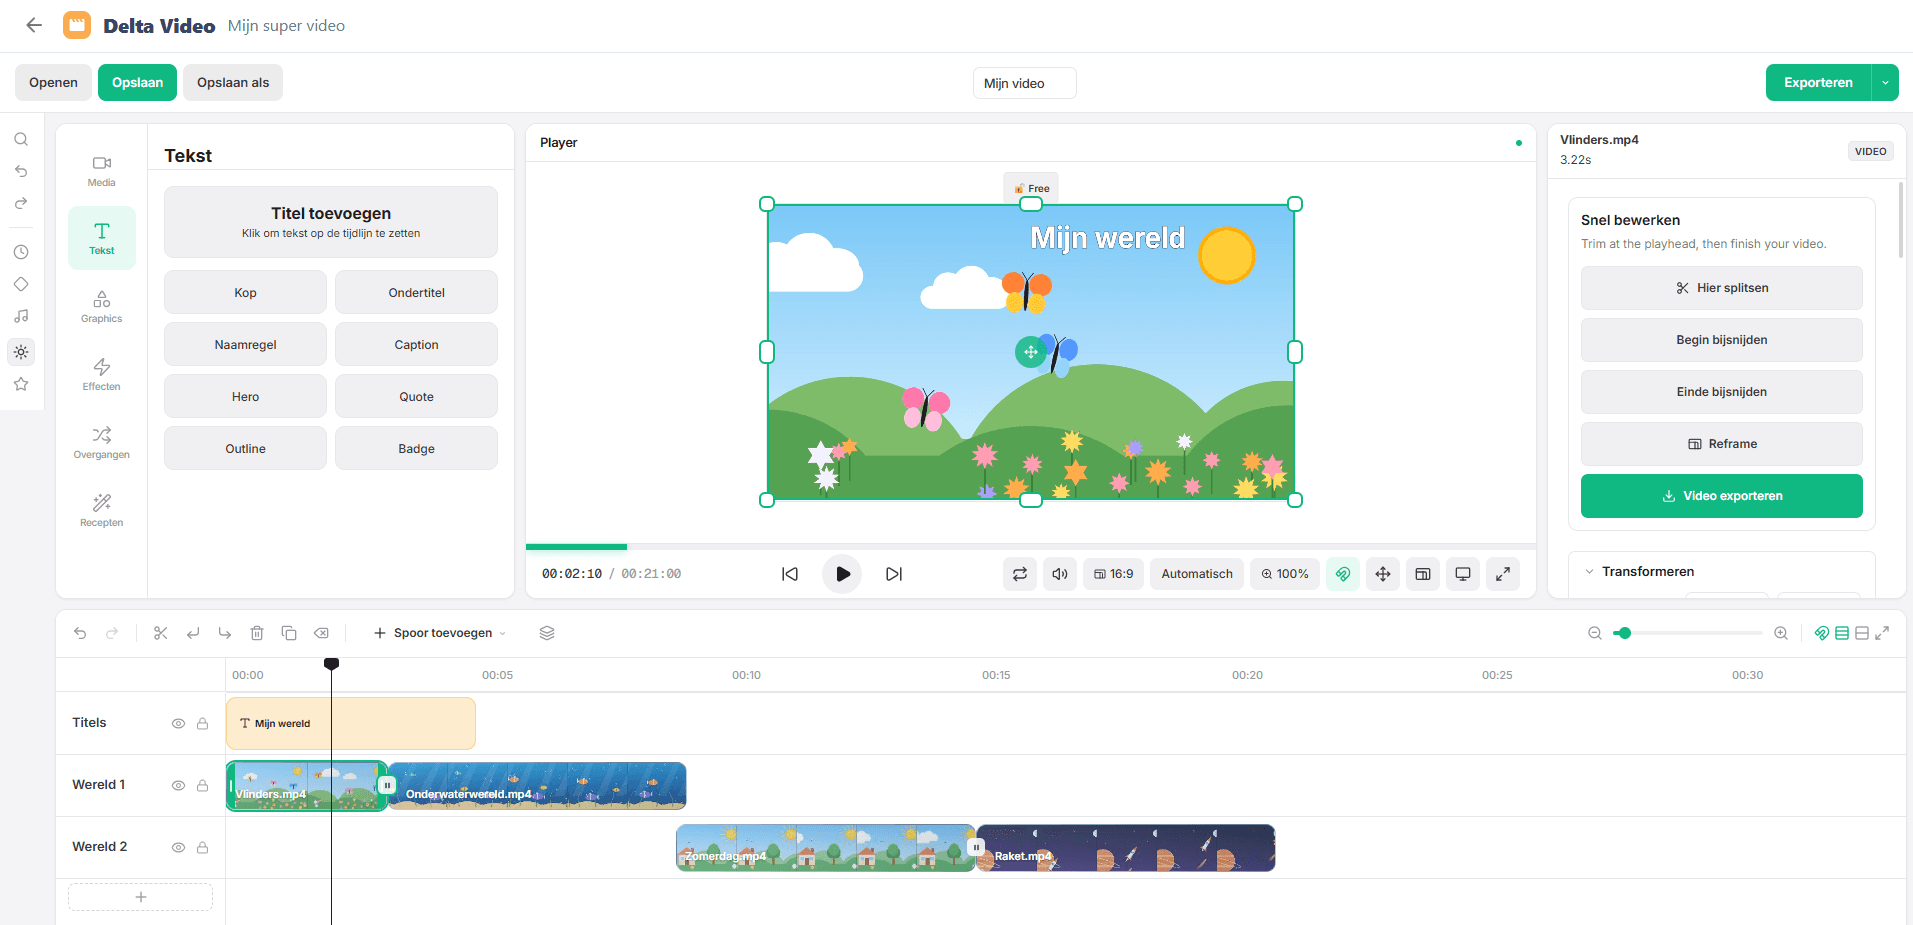This screenshot has width=1913, height=925.
Task: Open the Graphics panel
Action: coord(101,307)
